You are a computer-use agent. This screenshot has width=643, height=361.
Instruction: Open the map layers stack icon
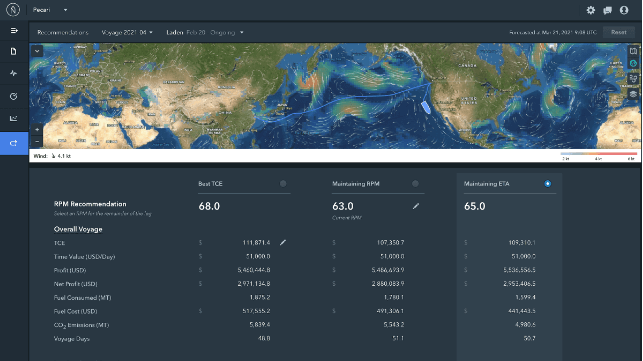pos(634,94)
